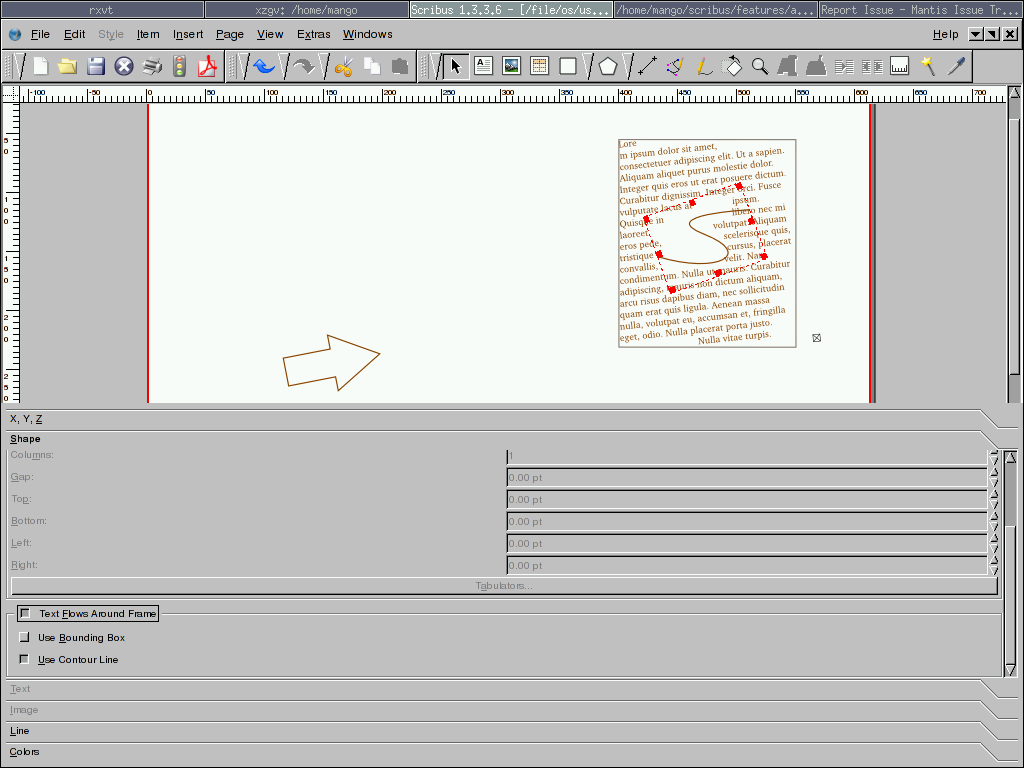This screenshot has height=768, width=1024.
Task: Enable Text Flows Around Frame checkbox
Action: point(25,614)
